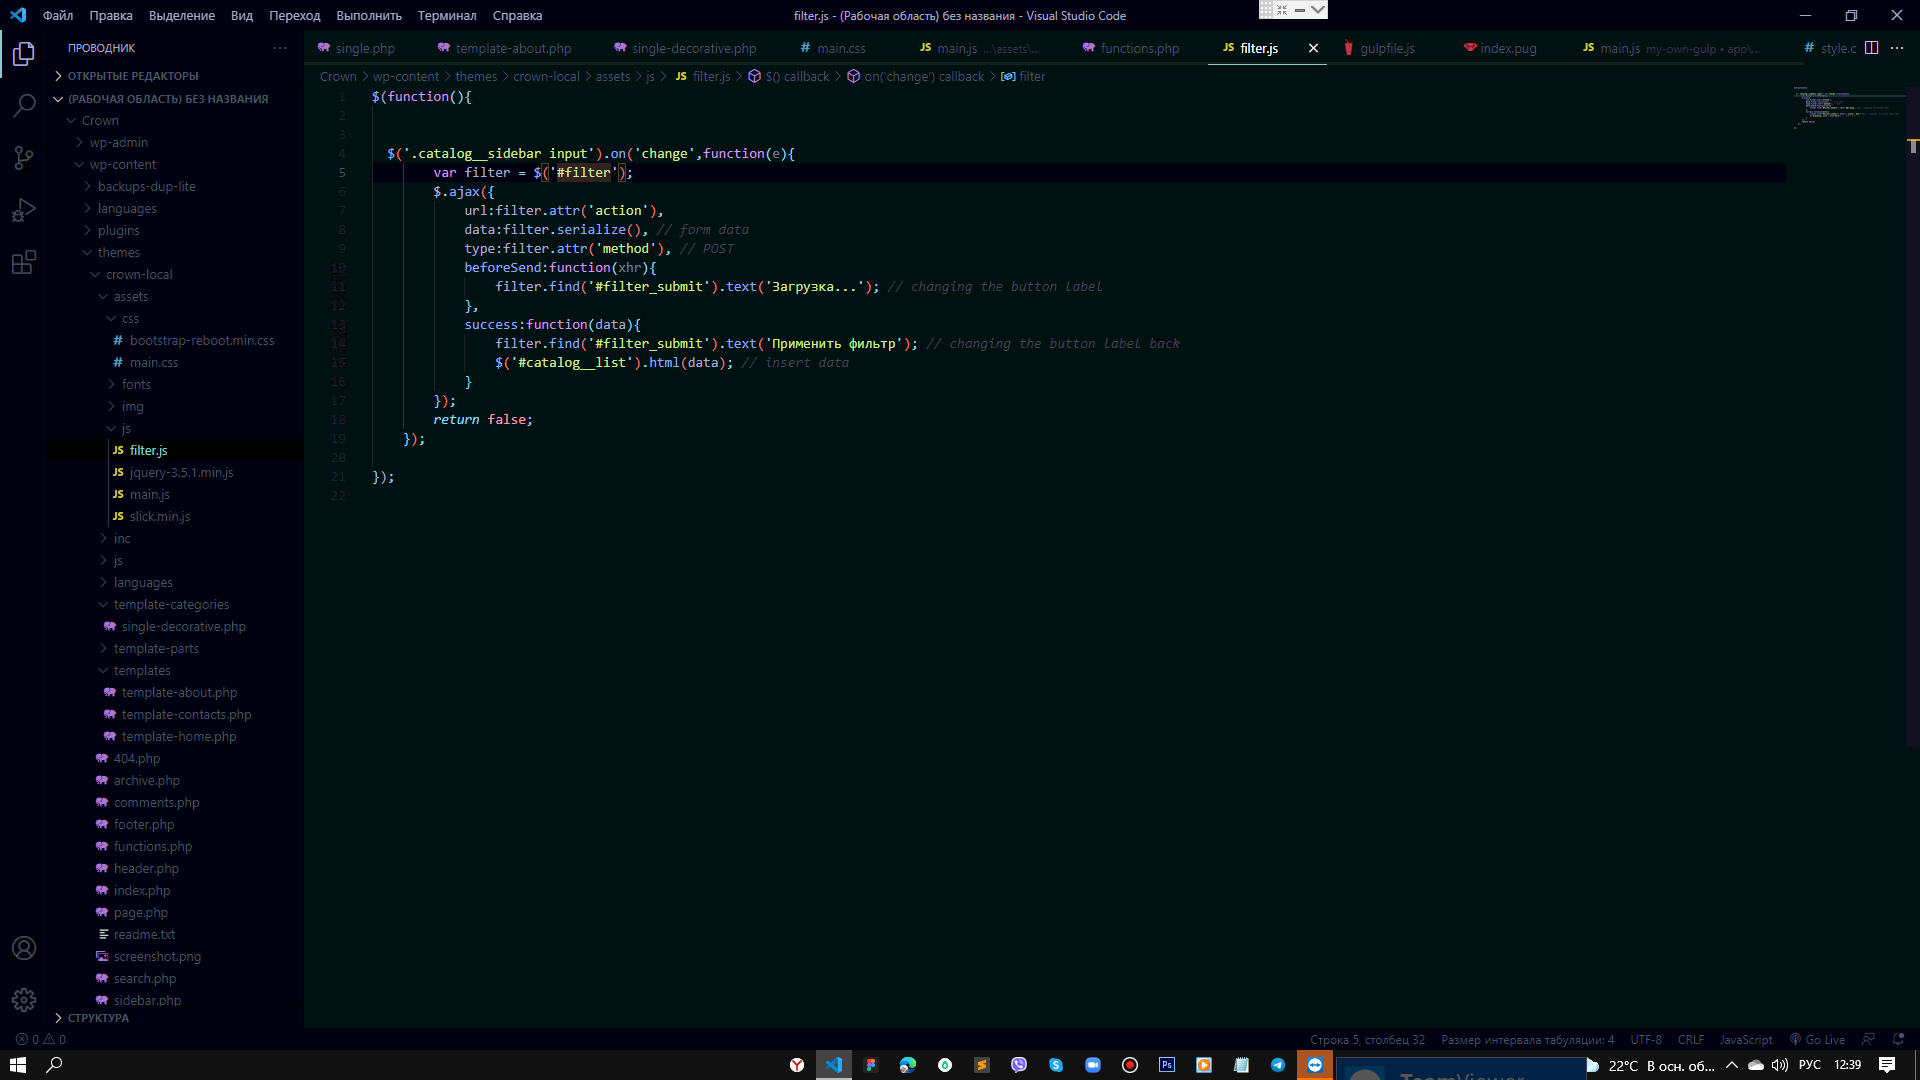Open the Terminal menu
The height and width of the screenshot is (1080, 1920).
coord(446,15)
